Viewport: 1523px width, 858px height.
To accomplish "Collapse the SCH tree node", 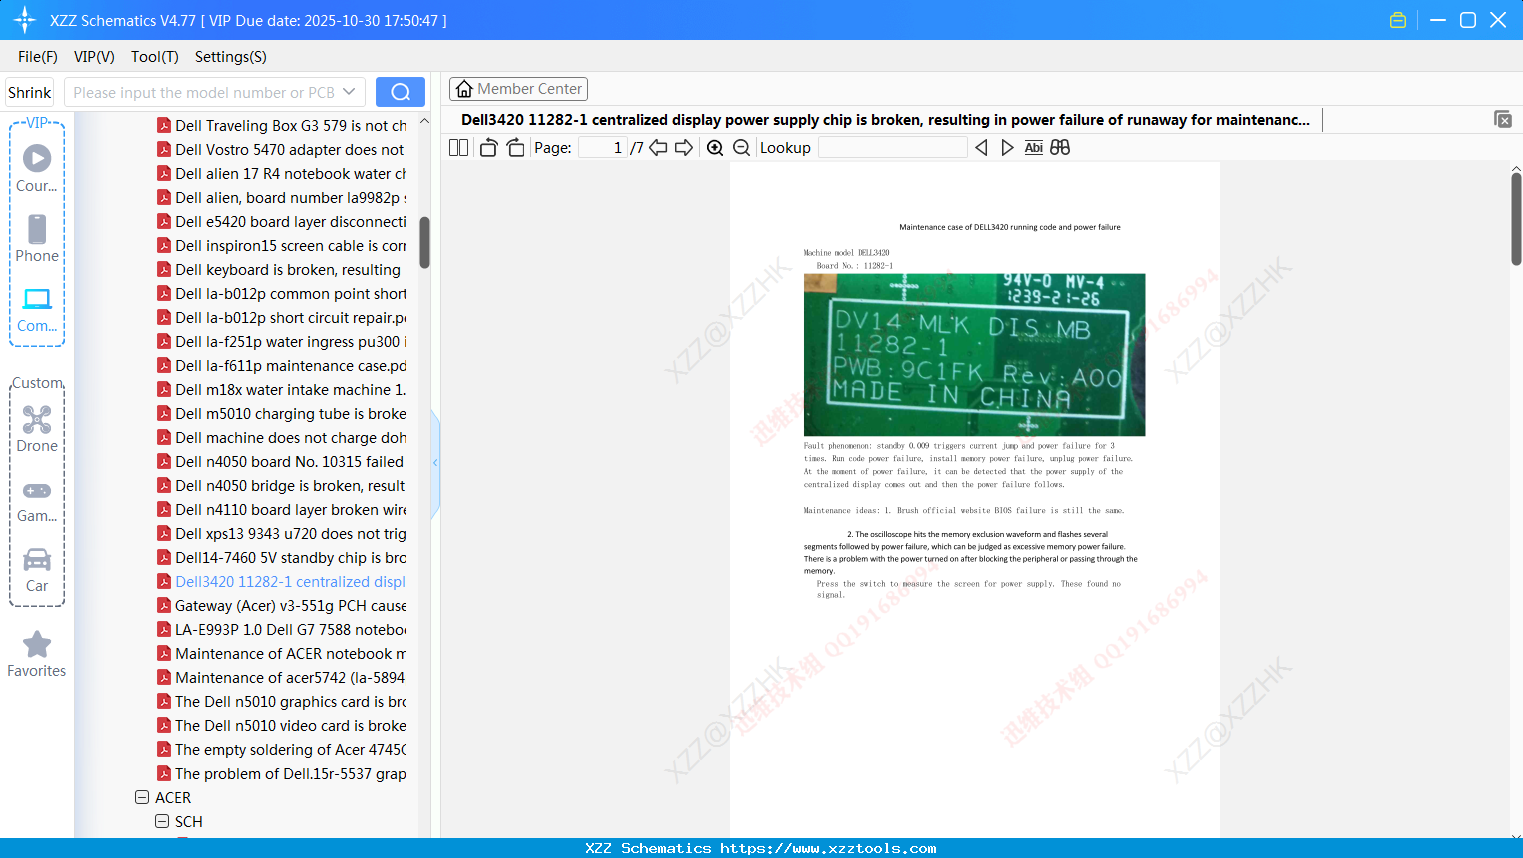I will [x=162, y=821].
